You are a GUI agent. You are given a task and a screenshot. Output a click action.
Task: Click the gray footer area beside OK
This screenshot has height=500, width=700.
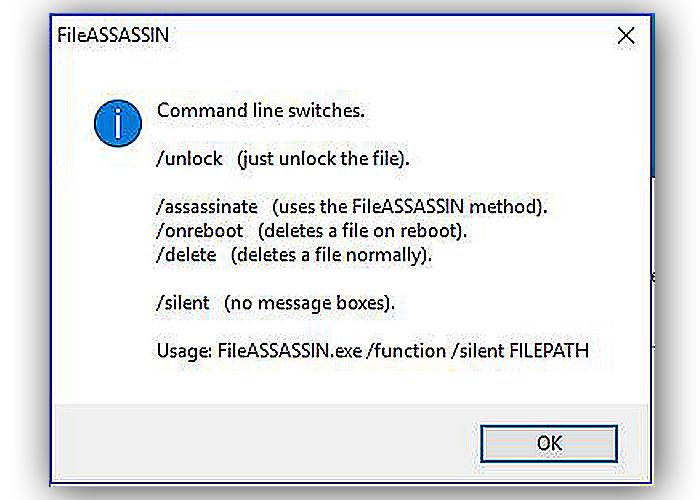pos(266,443)
